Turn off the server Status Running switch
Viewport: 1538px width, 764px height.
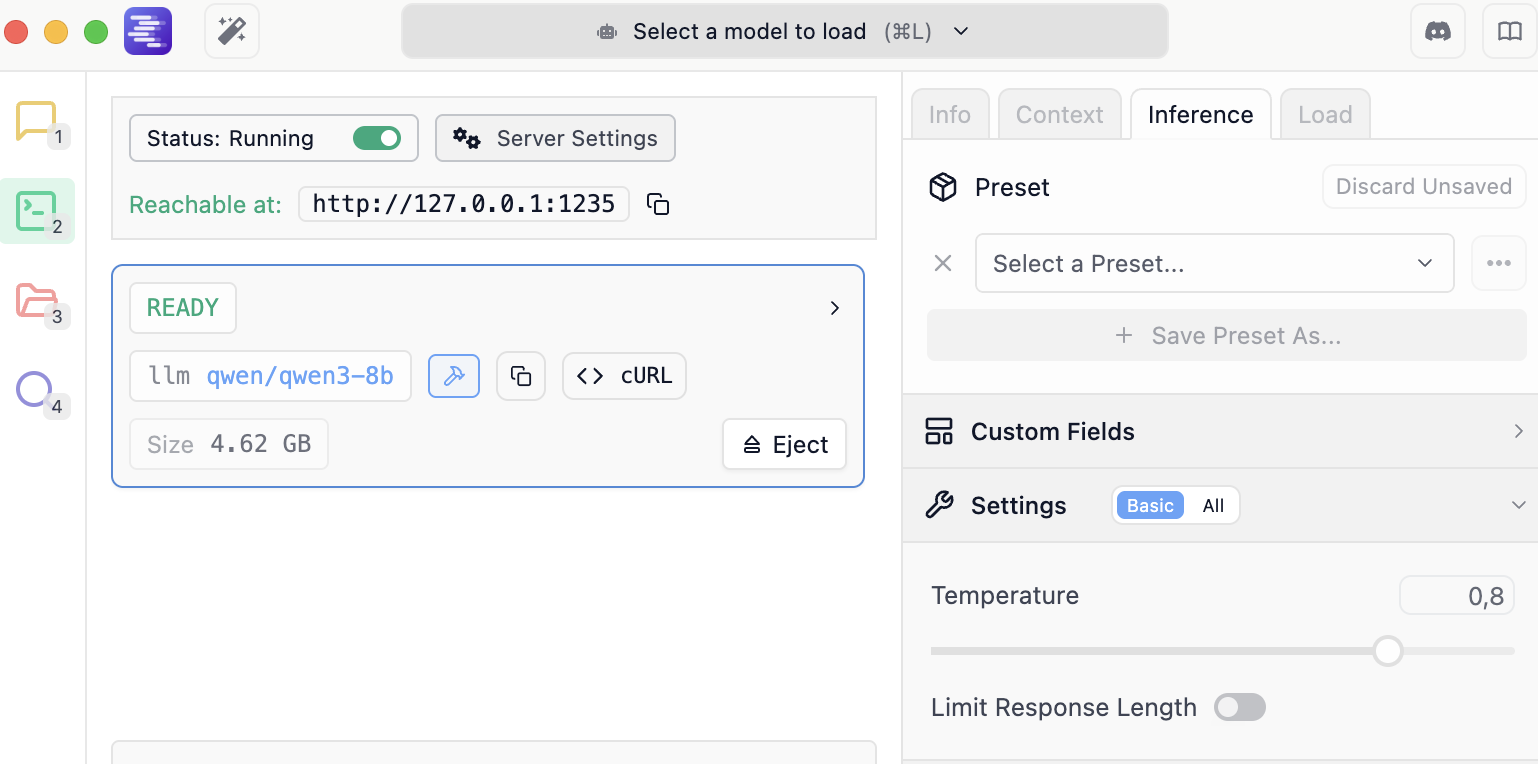click(377, 138)
